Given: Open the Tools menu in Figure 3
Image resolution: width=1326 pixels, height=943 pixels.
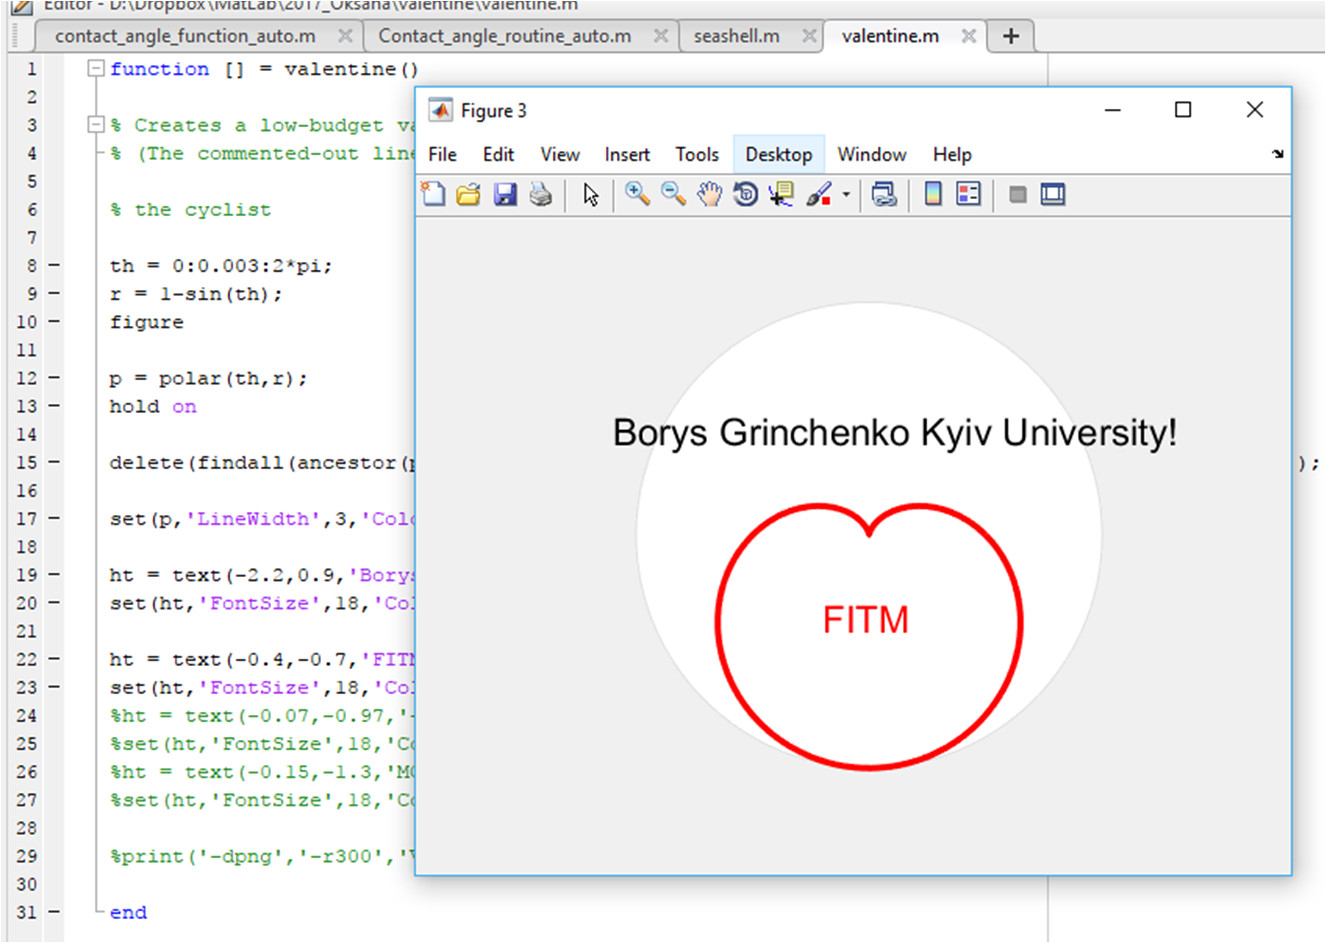Looking at the screenshot, I should [696, 155].
